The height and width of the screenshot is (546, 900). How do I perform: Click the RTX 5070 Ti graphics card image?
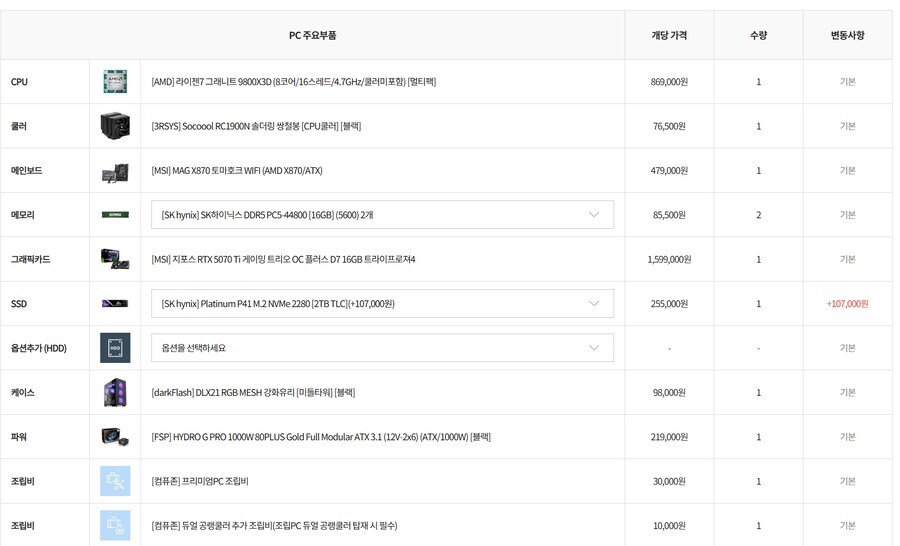click(x=115, y=259)
